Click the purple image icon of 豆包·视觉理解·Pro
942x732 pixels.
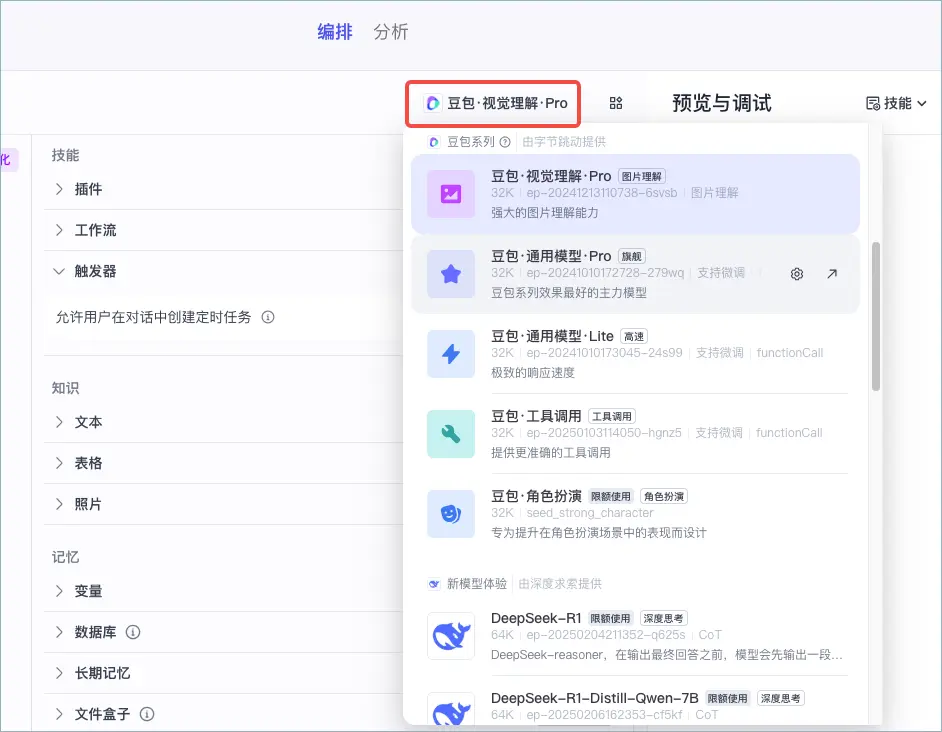[x=451, y=194]
